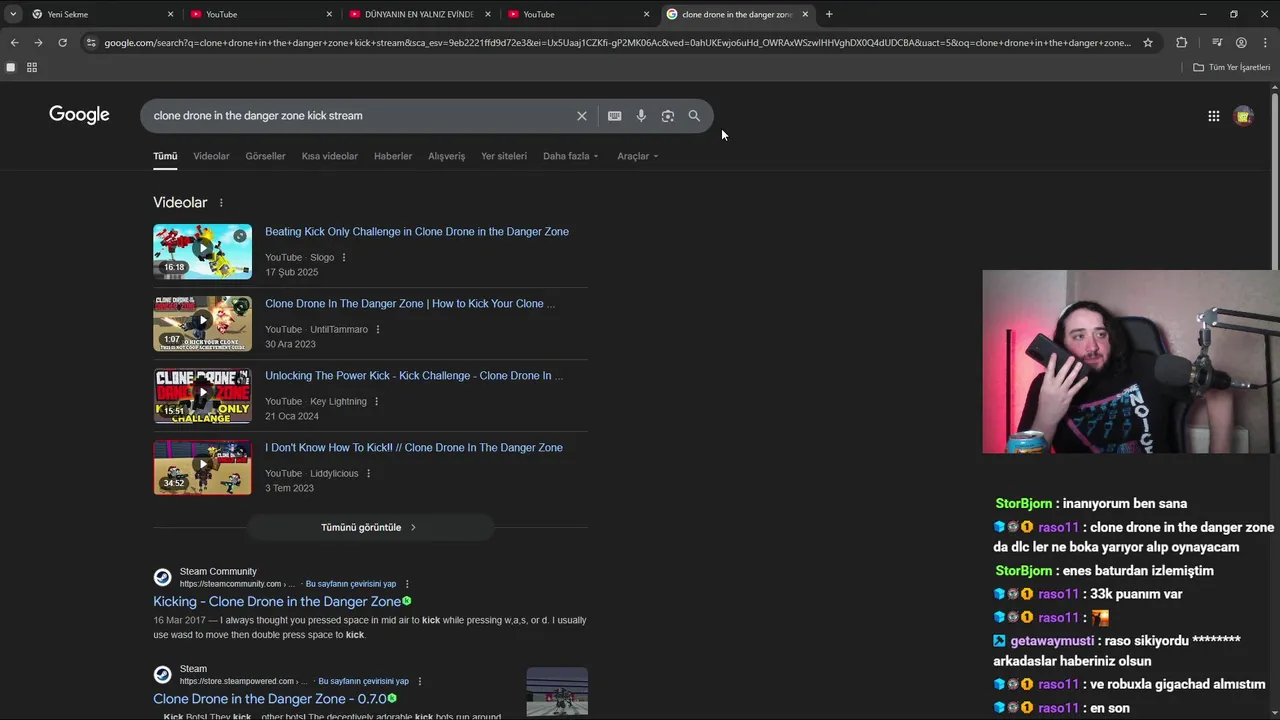
Task: Expand Tümünü görüntüle videos list
Action: pos(369,527)
